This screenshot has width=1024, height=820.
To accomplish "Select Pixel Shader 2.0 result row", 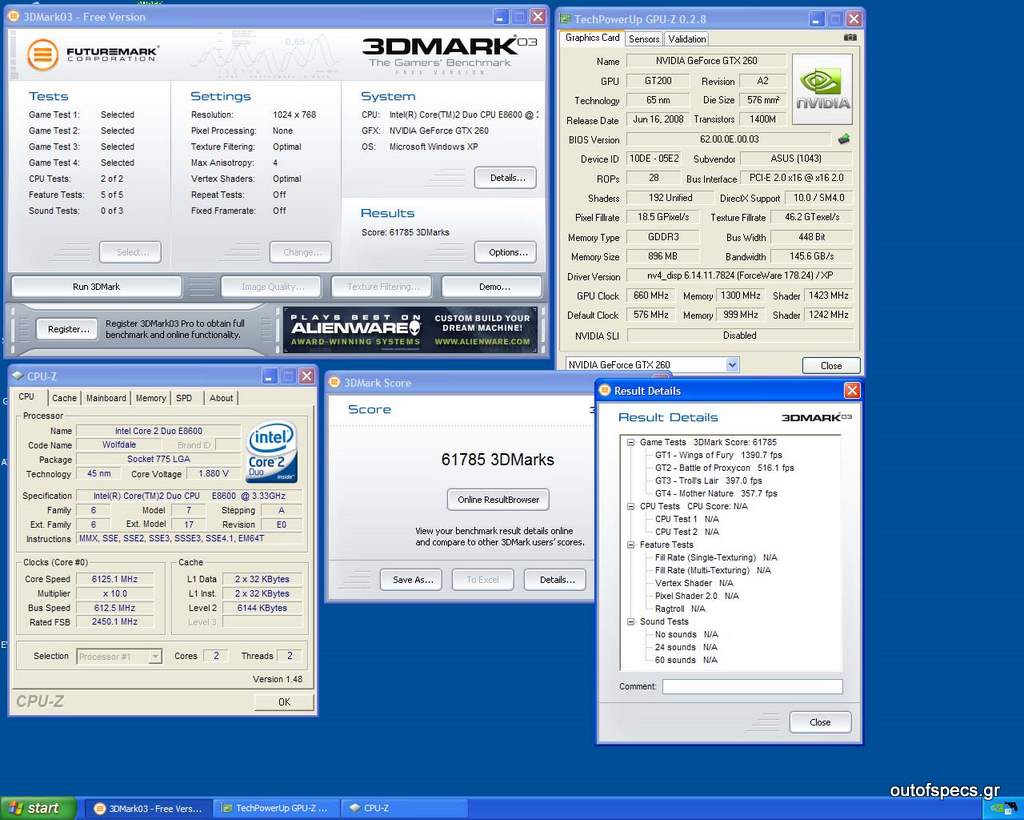I will (697, 596).
